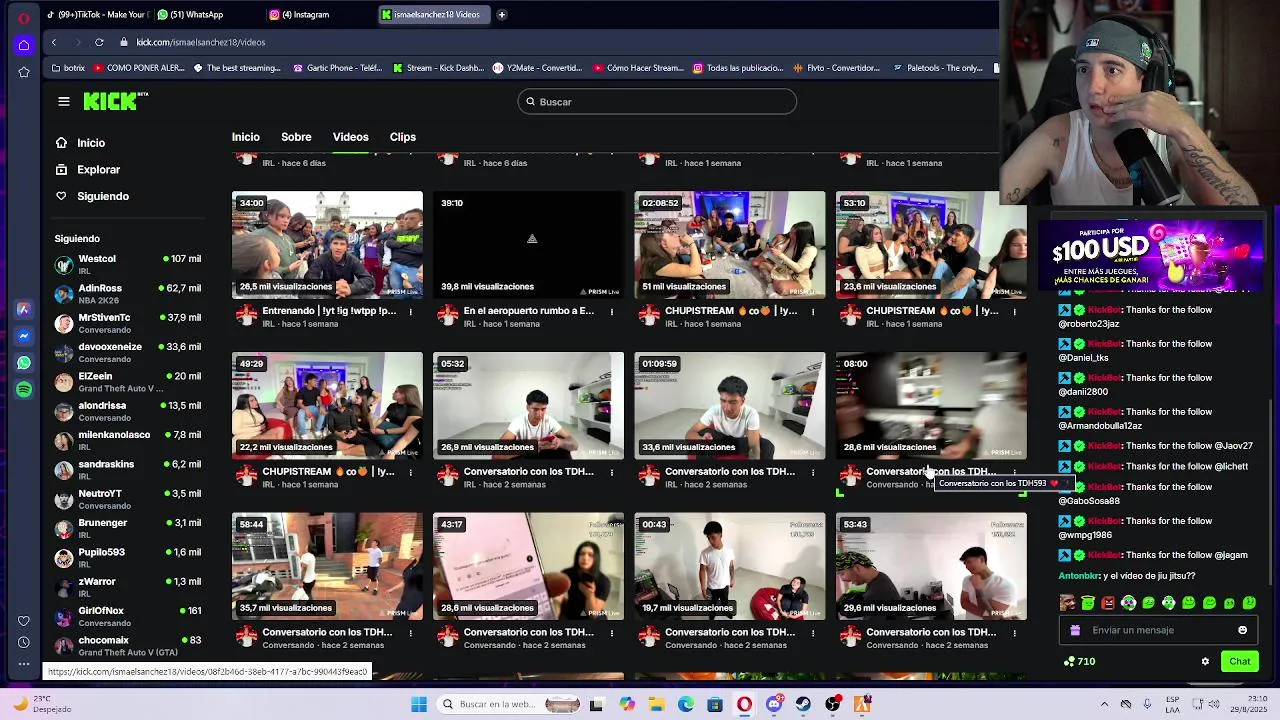
Task: Open botrix bookmarks folder
Action: 68,68
